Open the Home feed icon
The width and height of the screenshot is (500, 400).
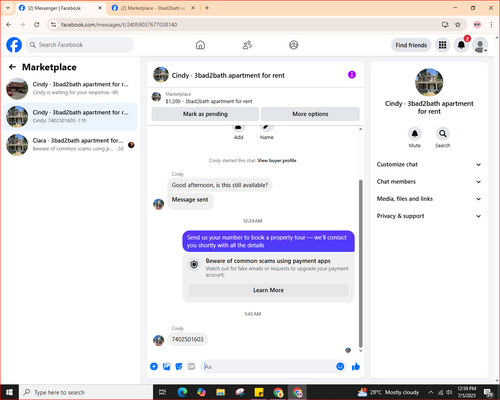pyautogui.click(x=200, y=45)
